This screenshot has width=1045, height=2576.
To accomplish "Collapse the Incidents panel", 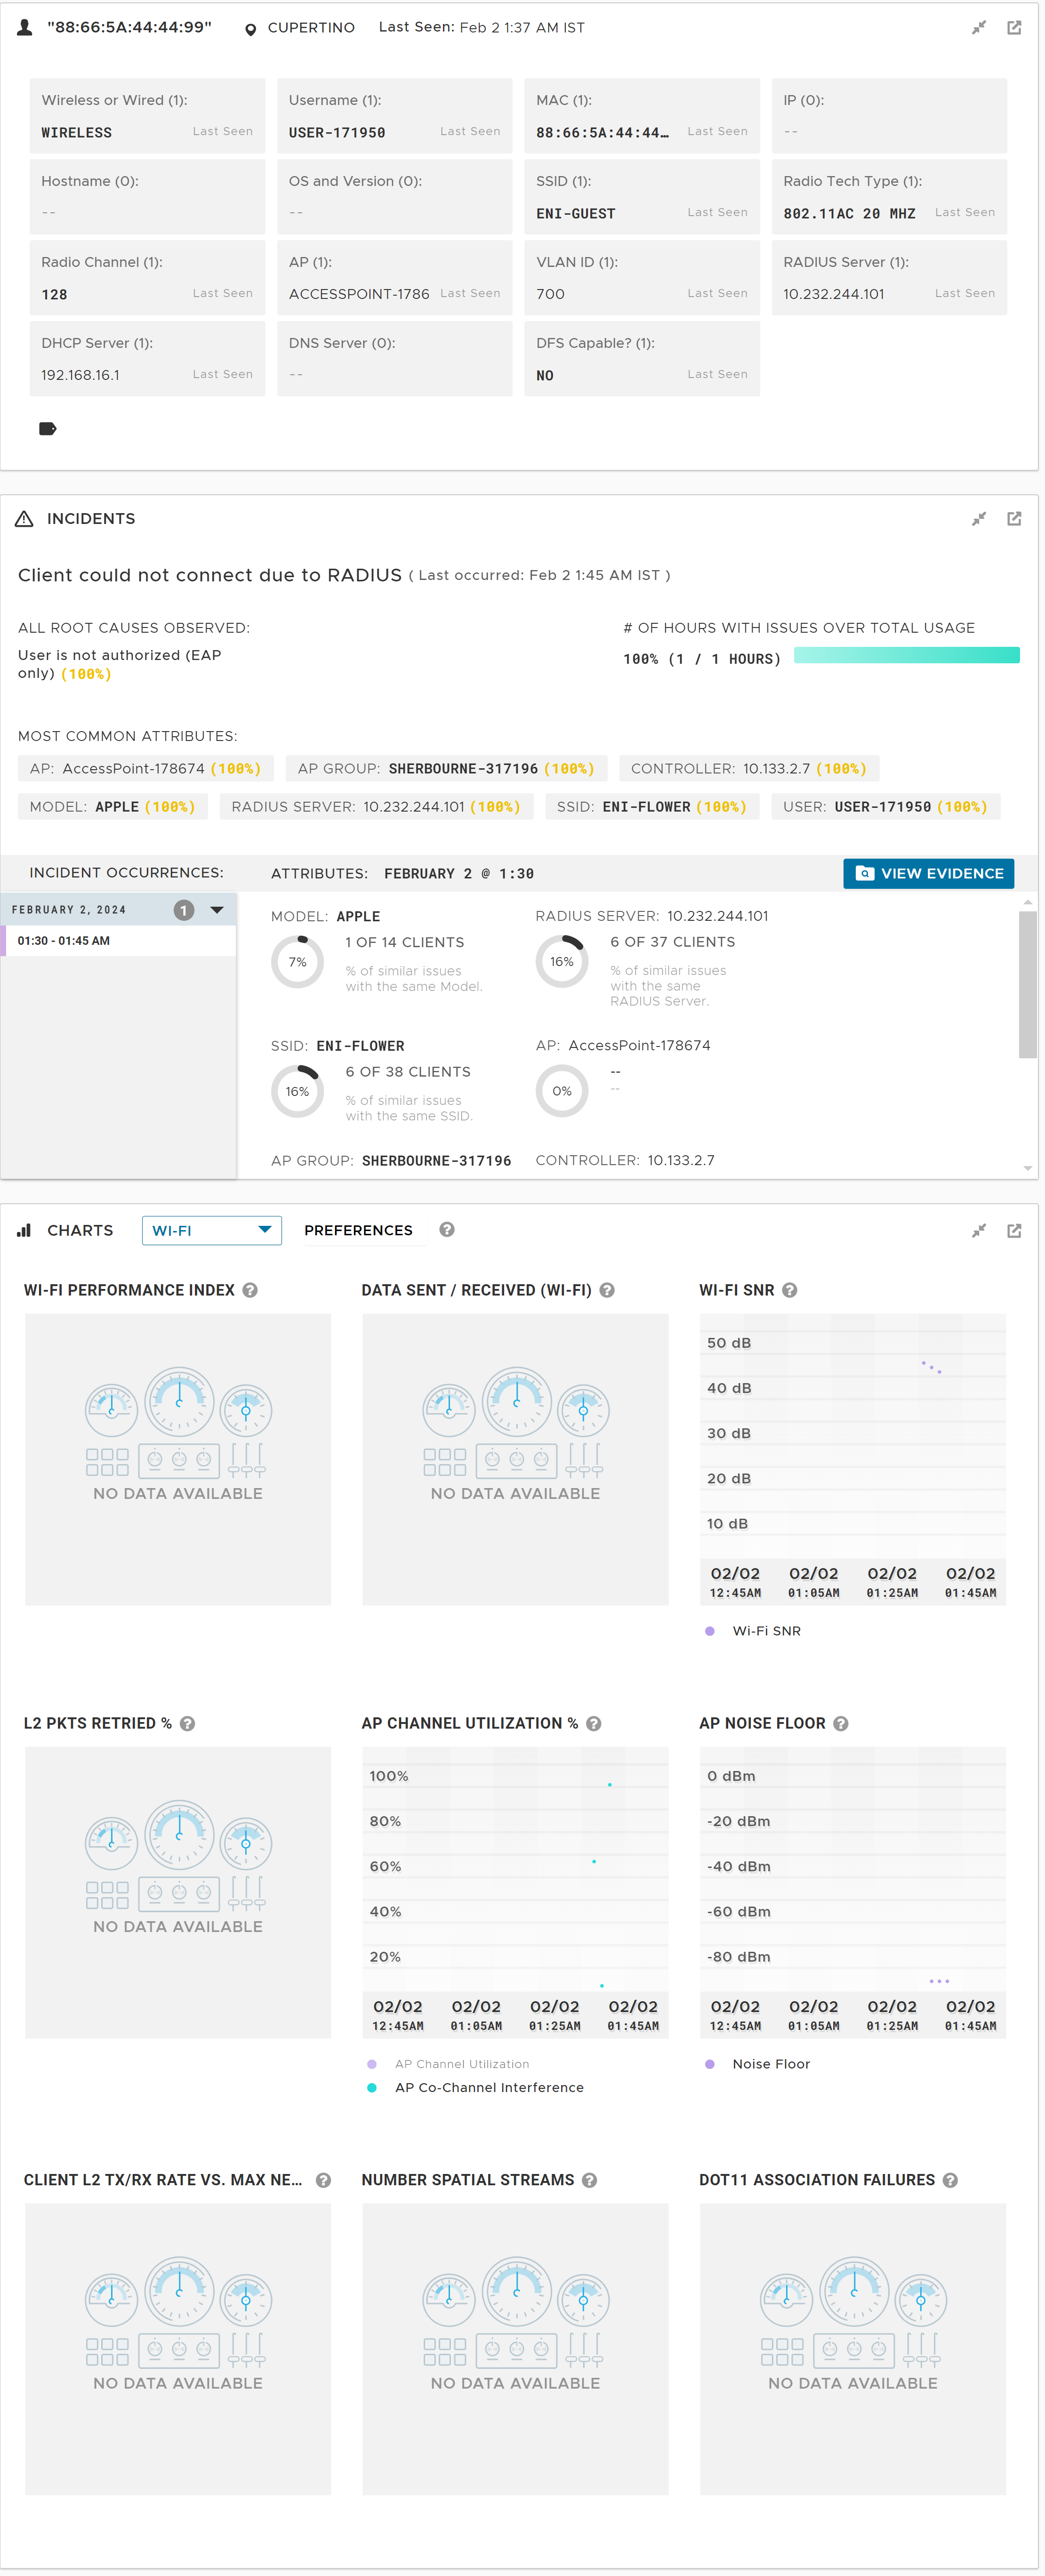I will click(x=978, y=519).
